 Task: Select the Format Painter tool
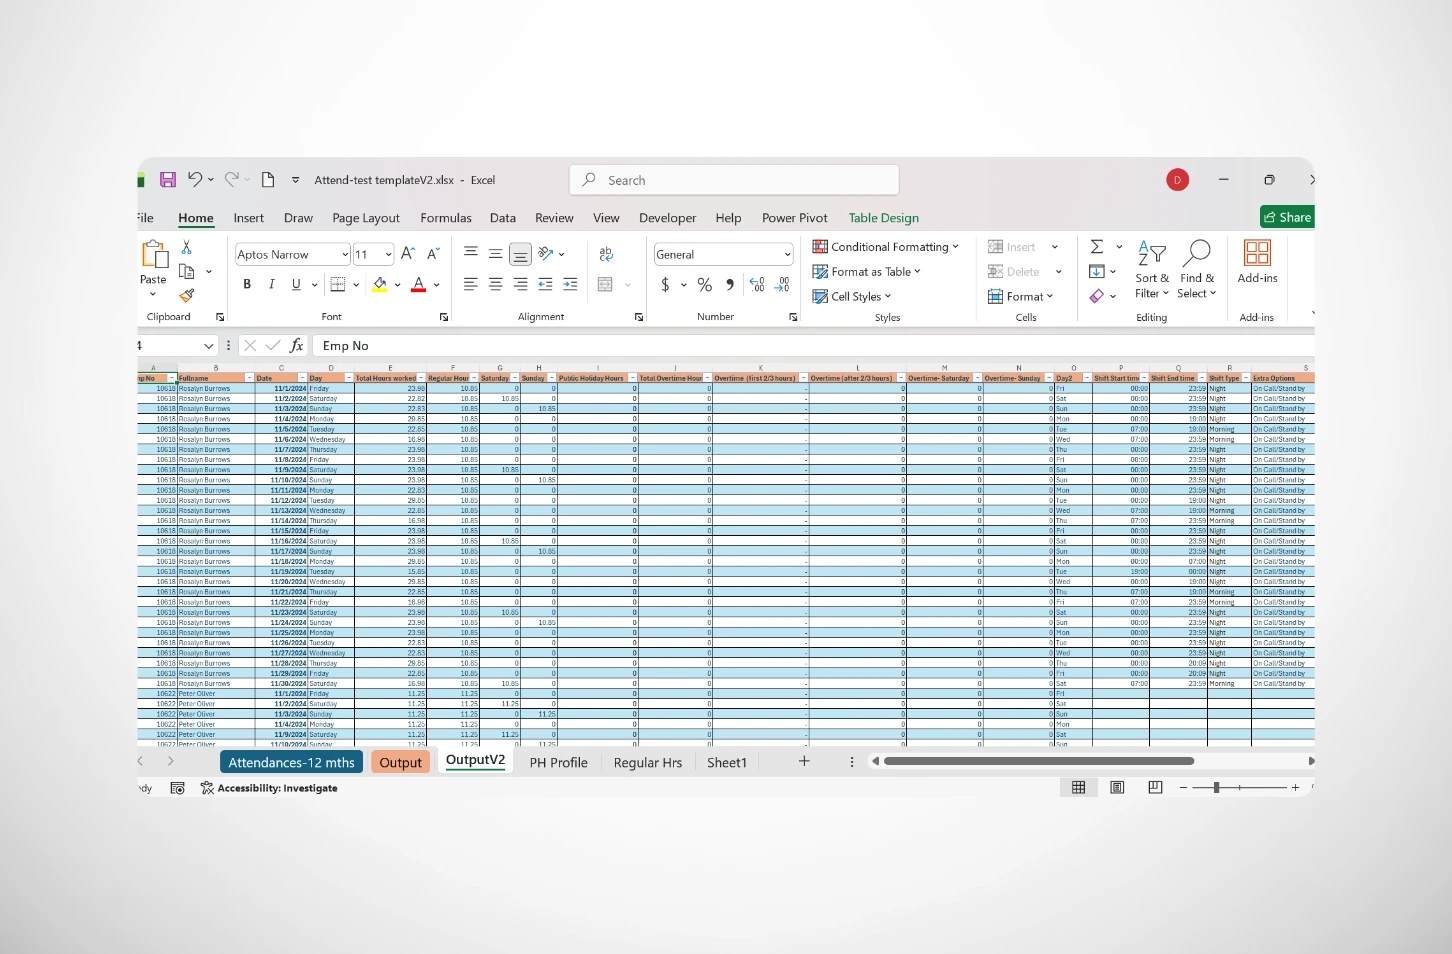coord(186,296)
